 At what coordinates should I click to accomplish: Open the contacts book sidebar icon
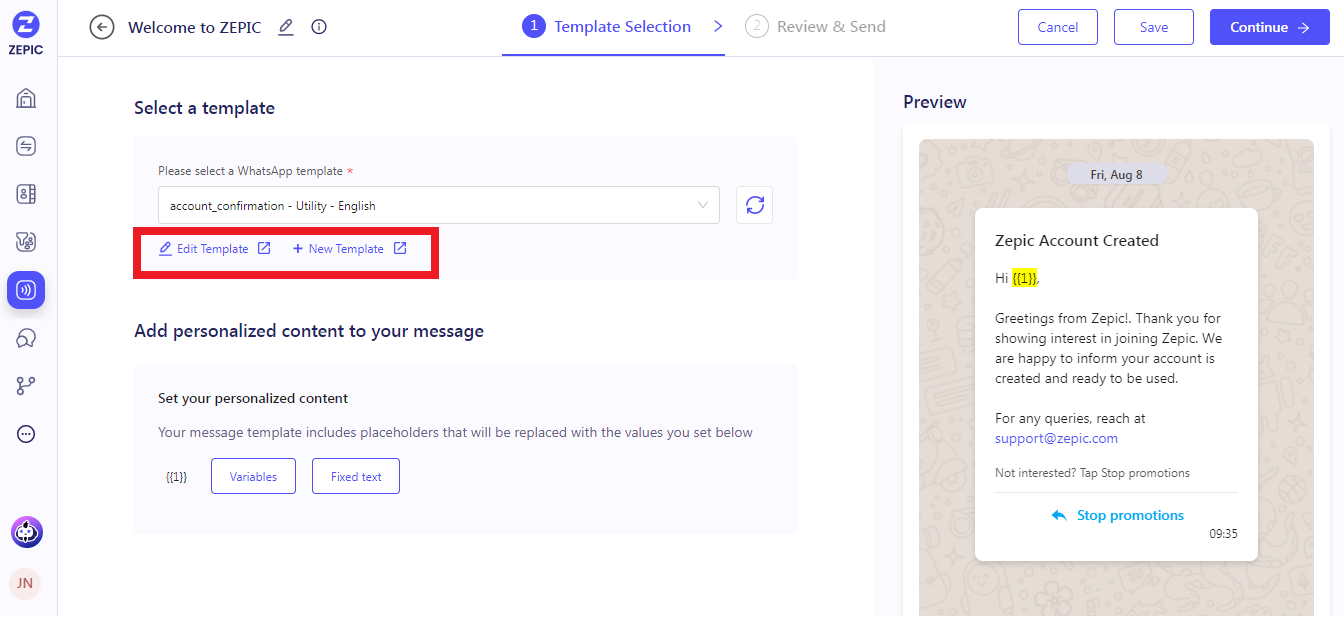coord(26,194)
